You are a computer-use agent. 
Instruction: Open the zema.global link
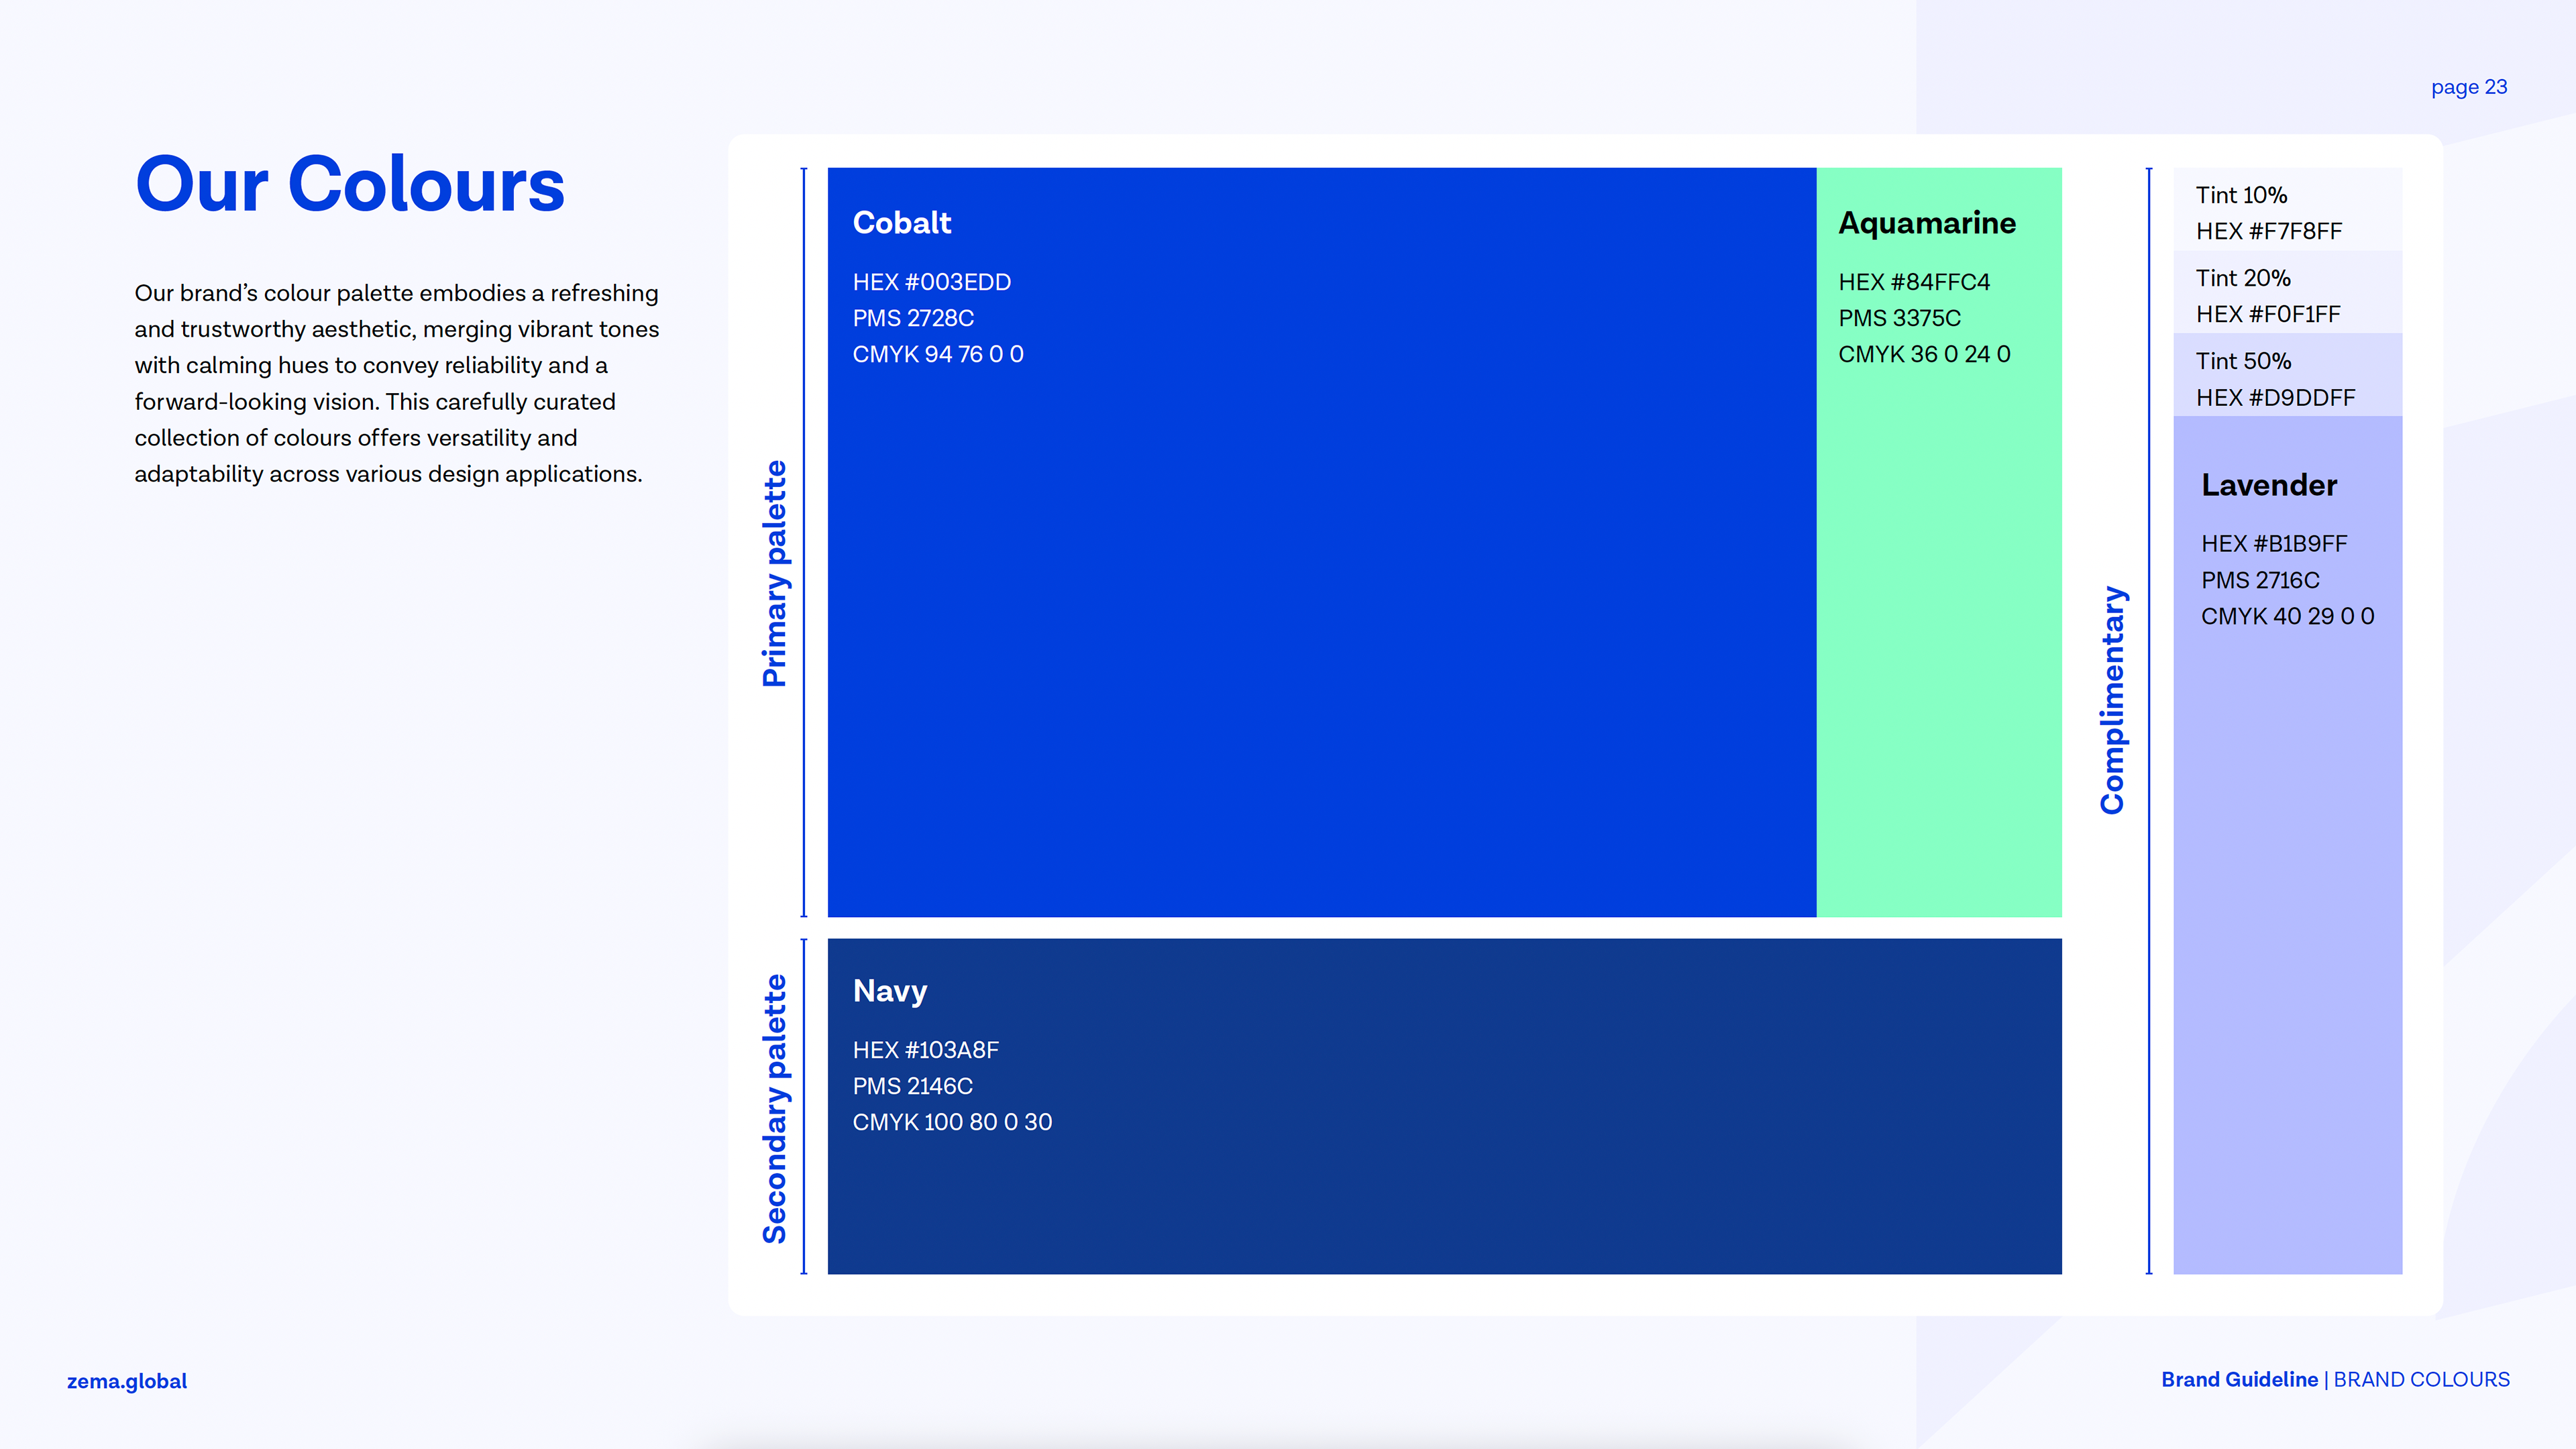[127, 1381]
